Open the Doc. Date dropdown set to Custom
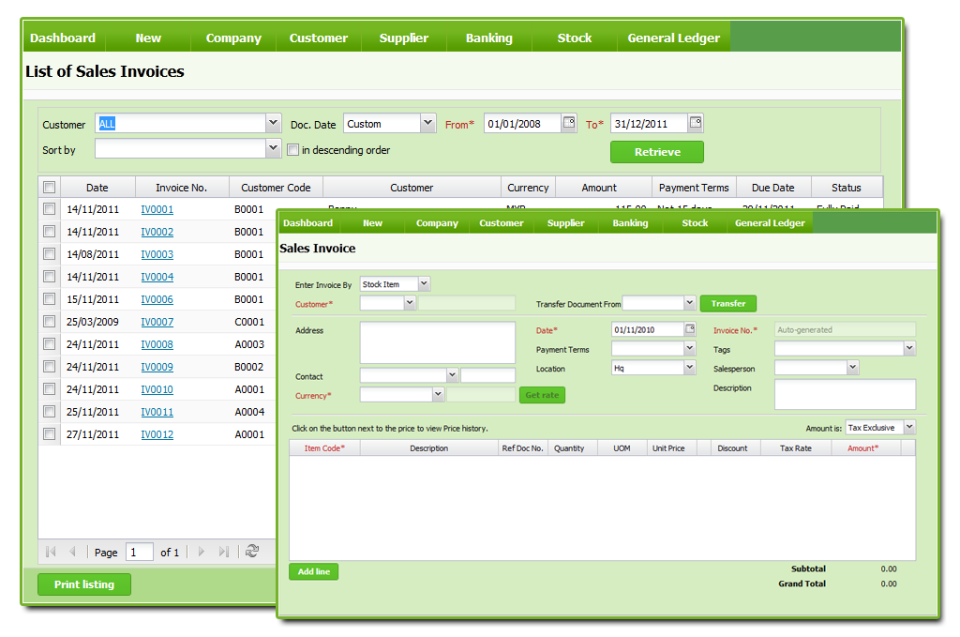960x637 pixels. tap(427, 122)
